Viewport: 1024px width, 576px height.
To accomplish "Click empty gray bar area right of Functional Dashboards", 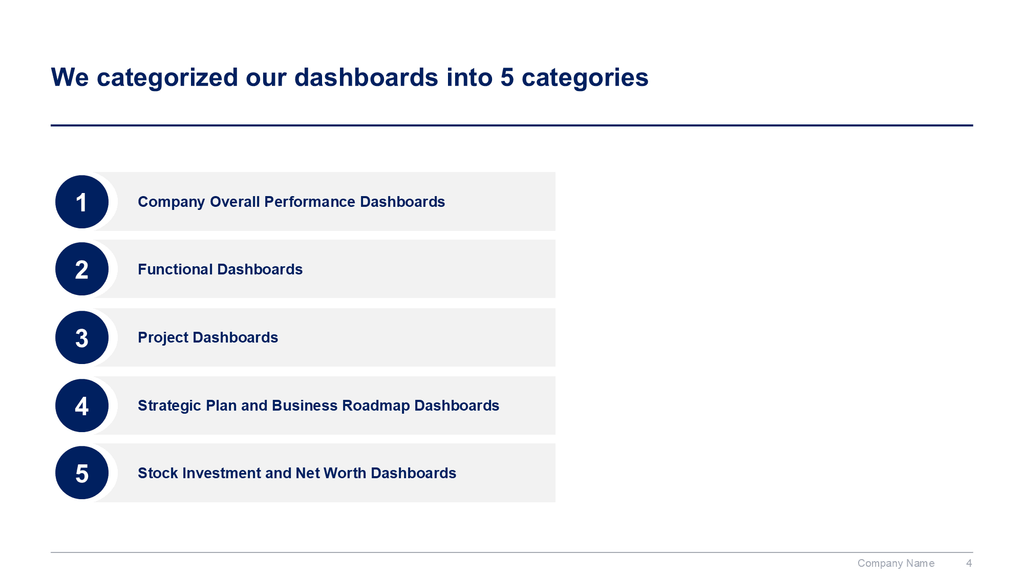I will 430,269.
